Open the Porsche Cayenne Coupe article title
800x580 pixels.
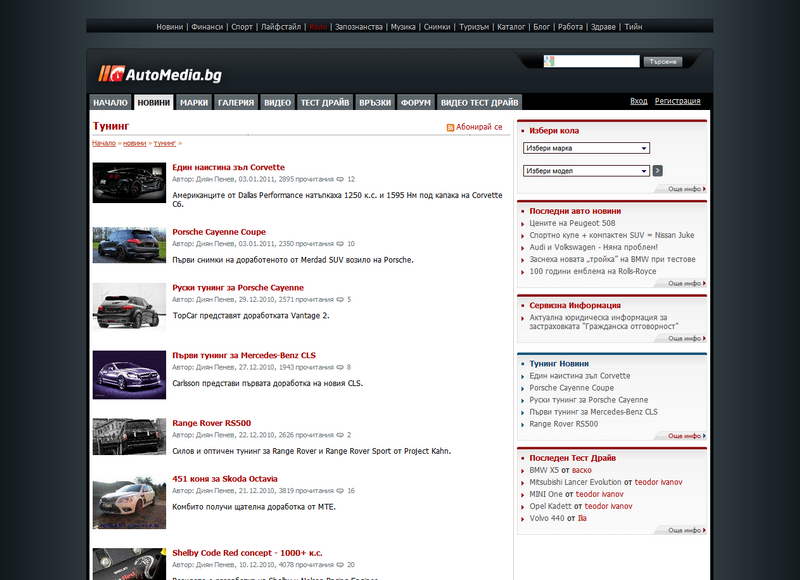click(x=219, y=232)
